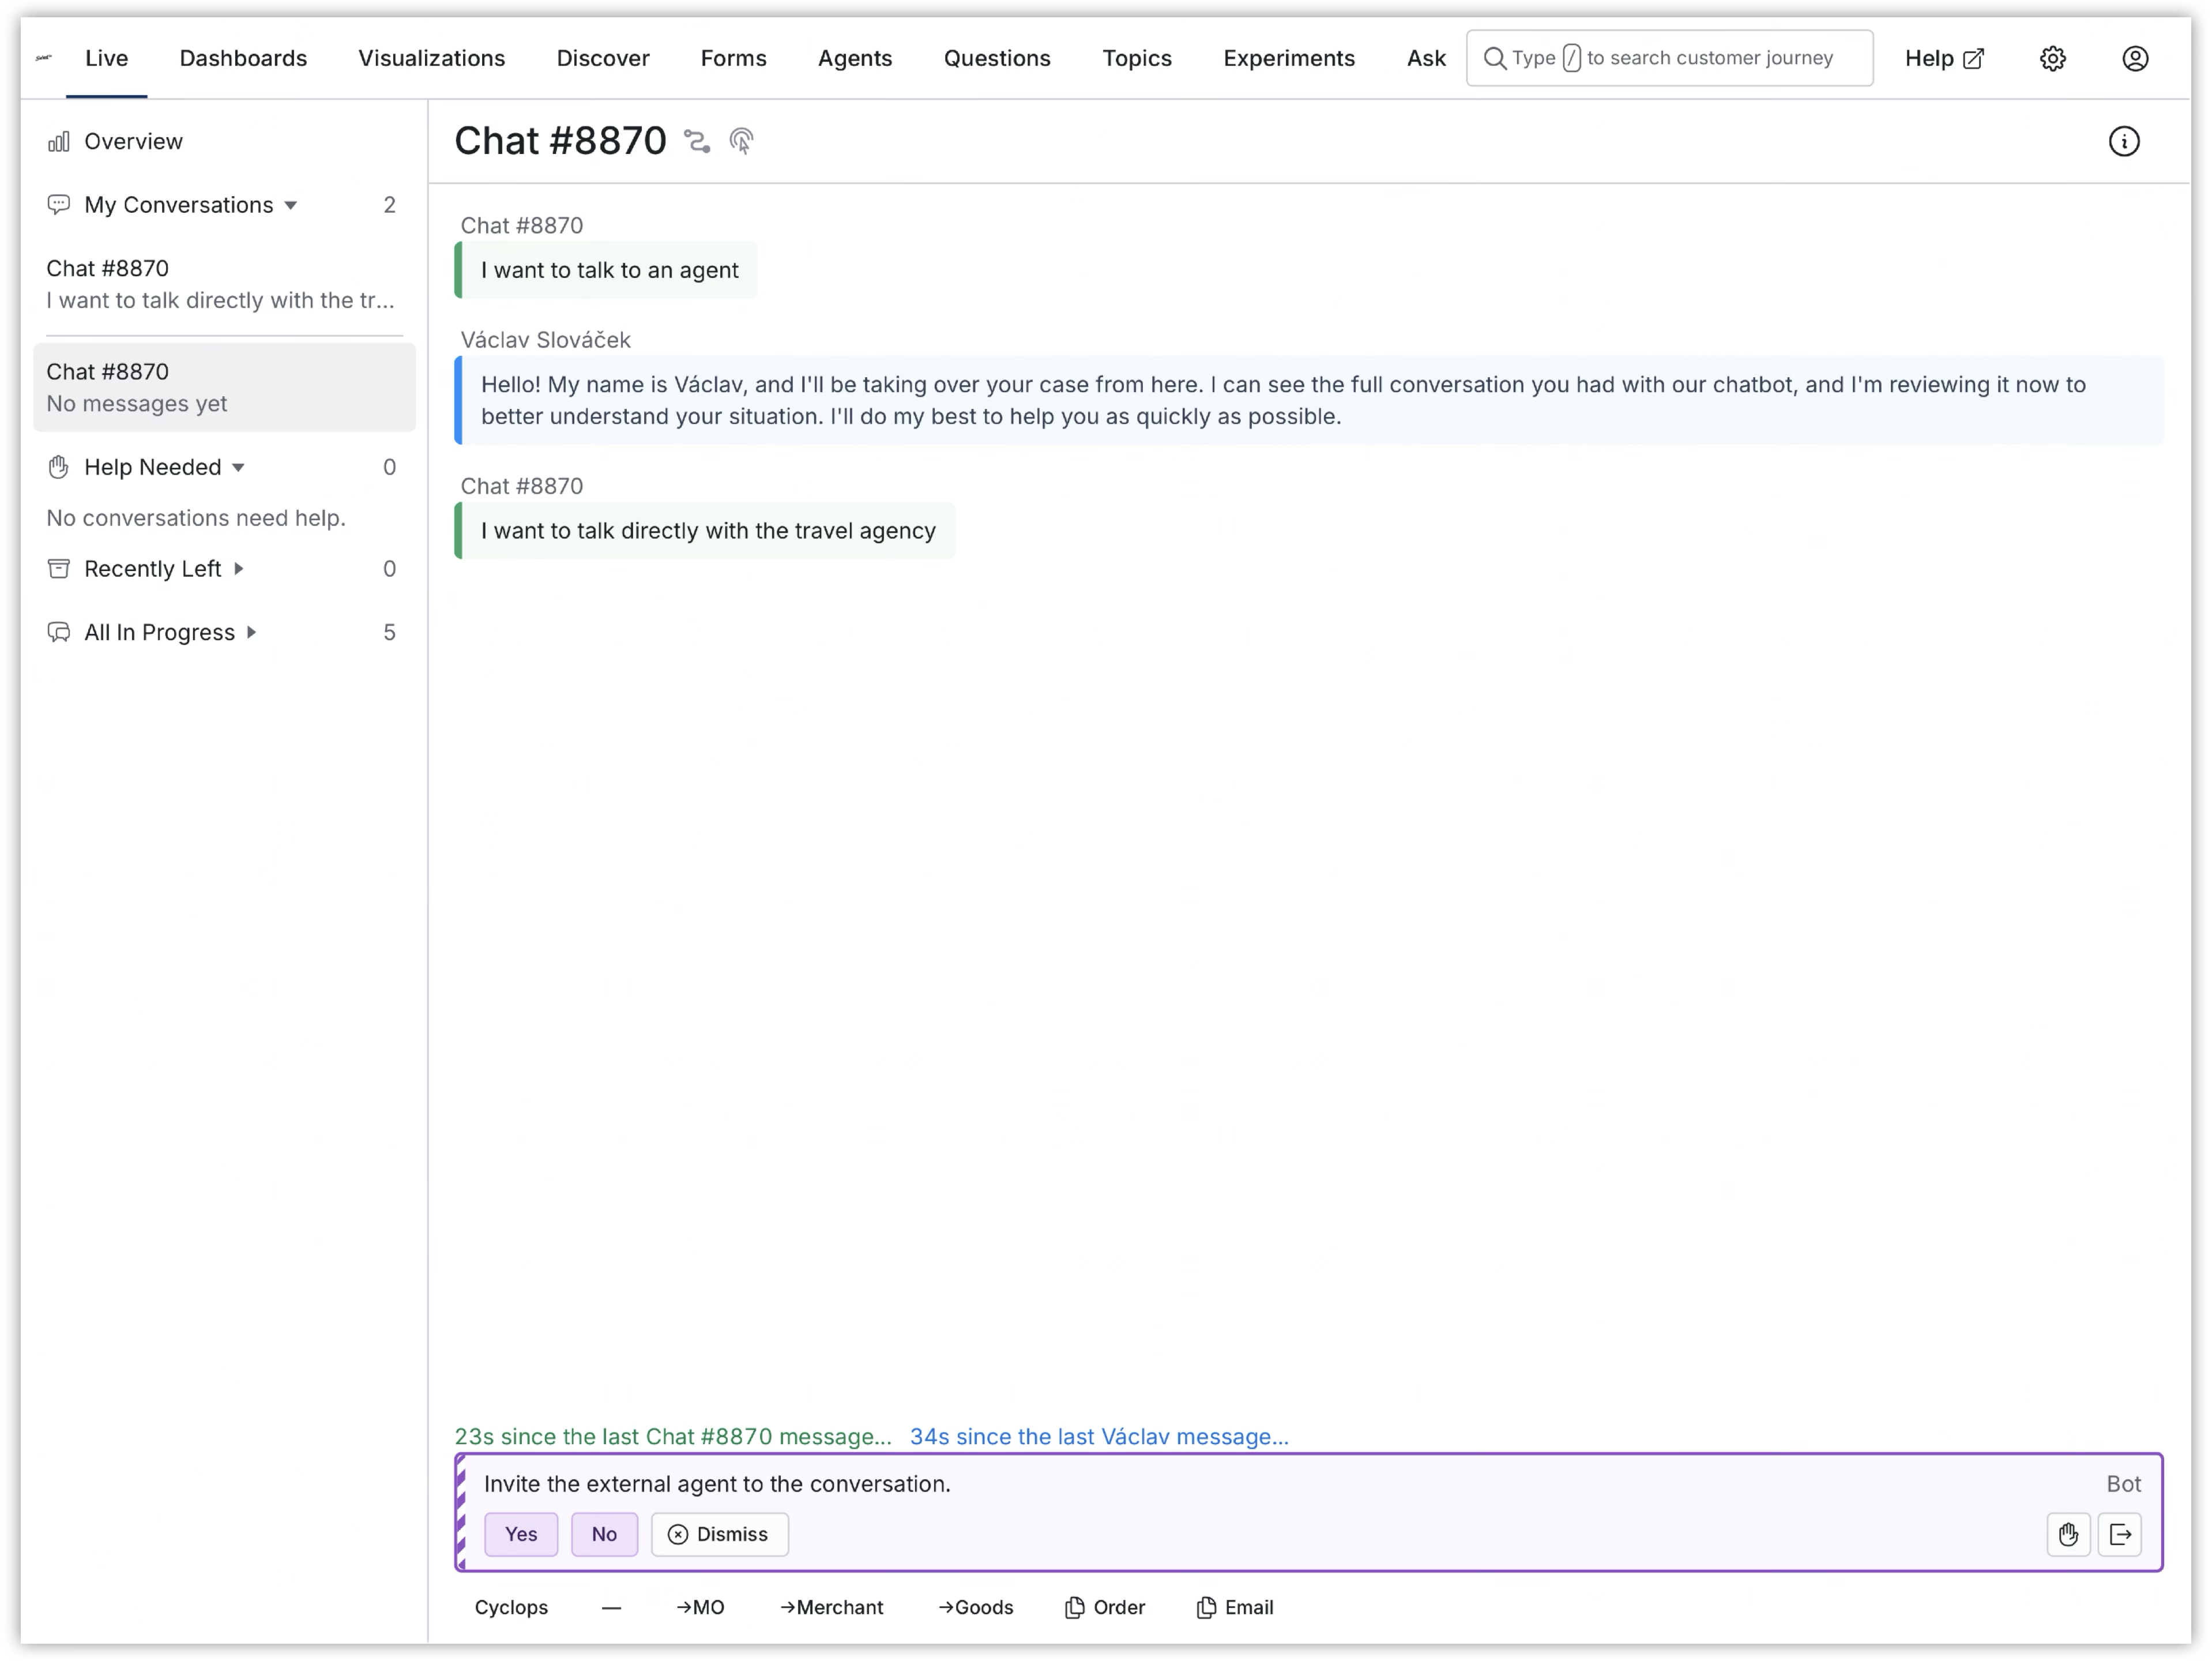
Task: Expand the All In Progress section
Action: tap(252, 632)
